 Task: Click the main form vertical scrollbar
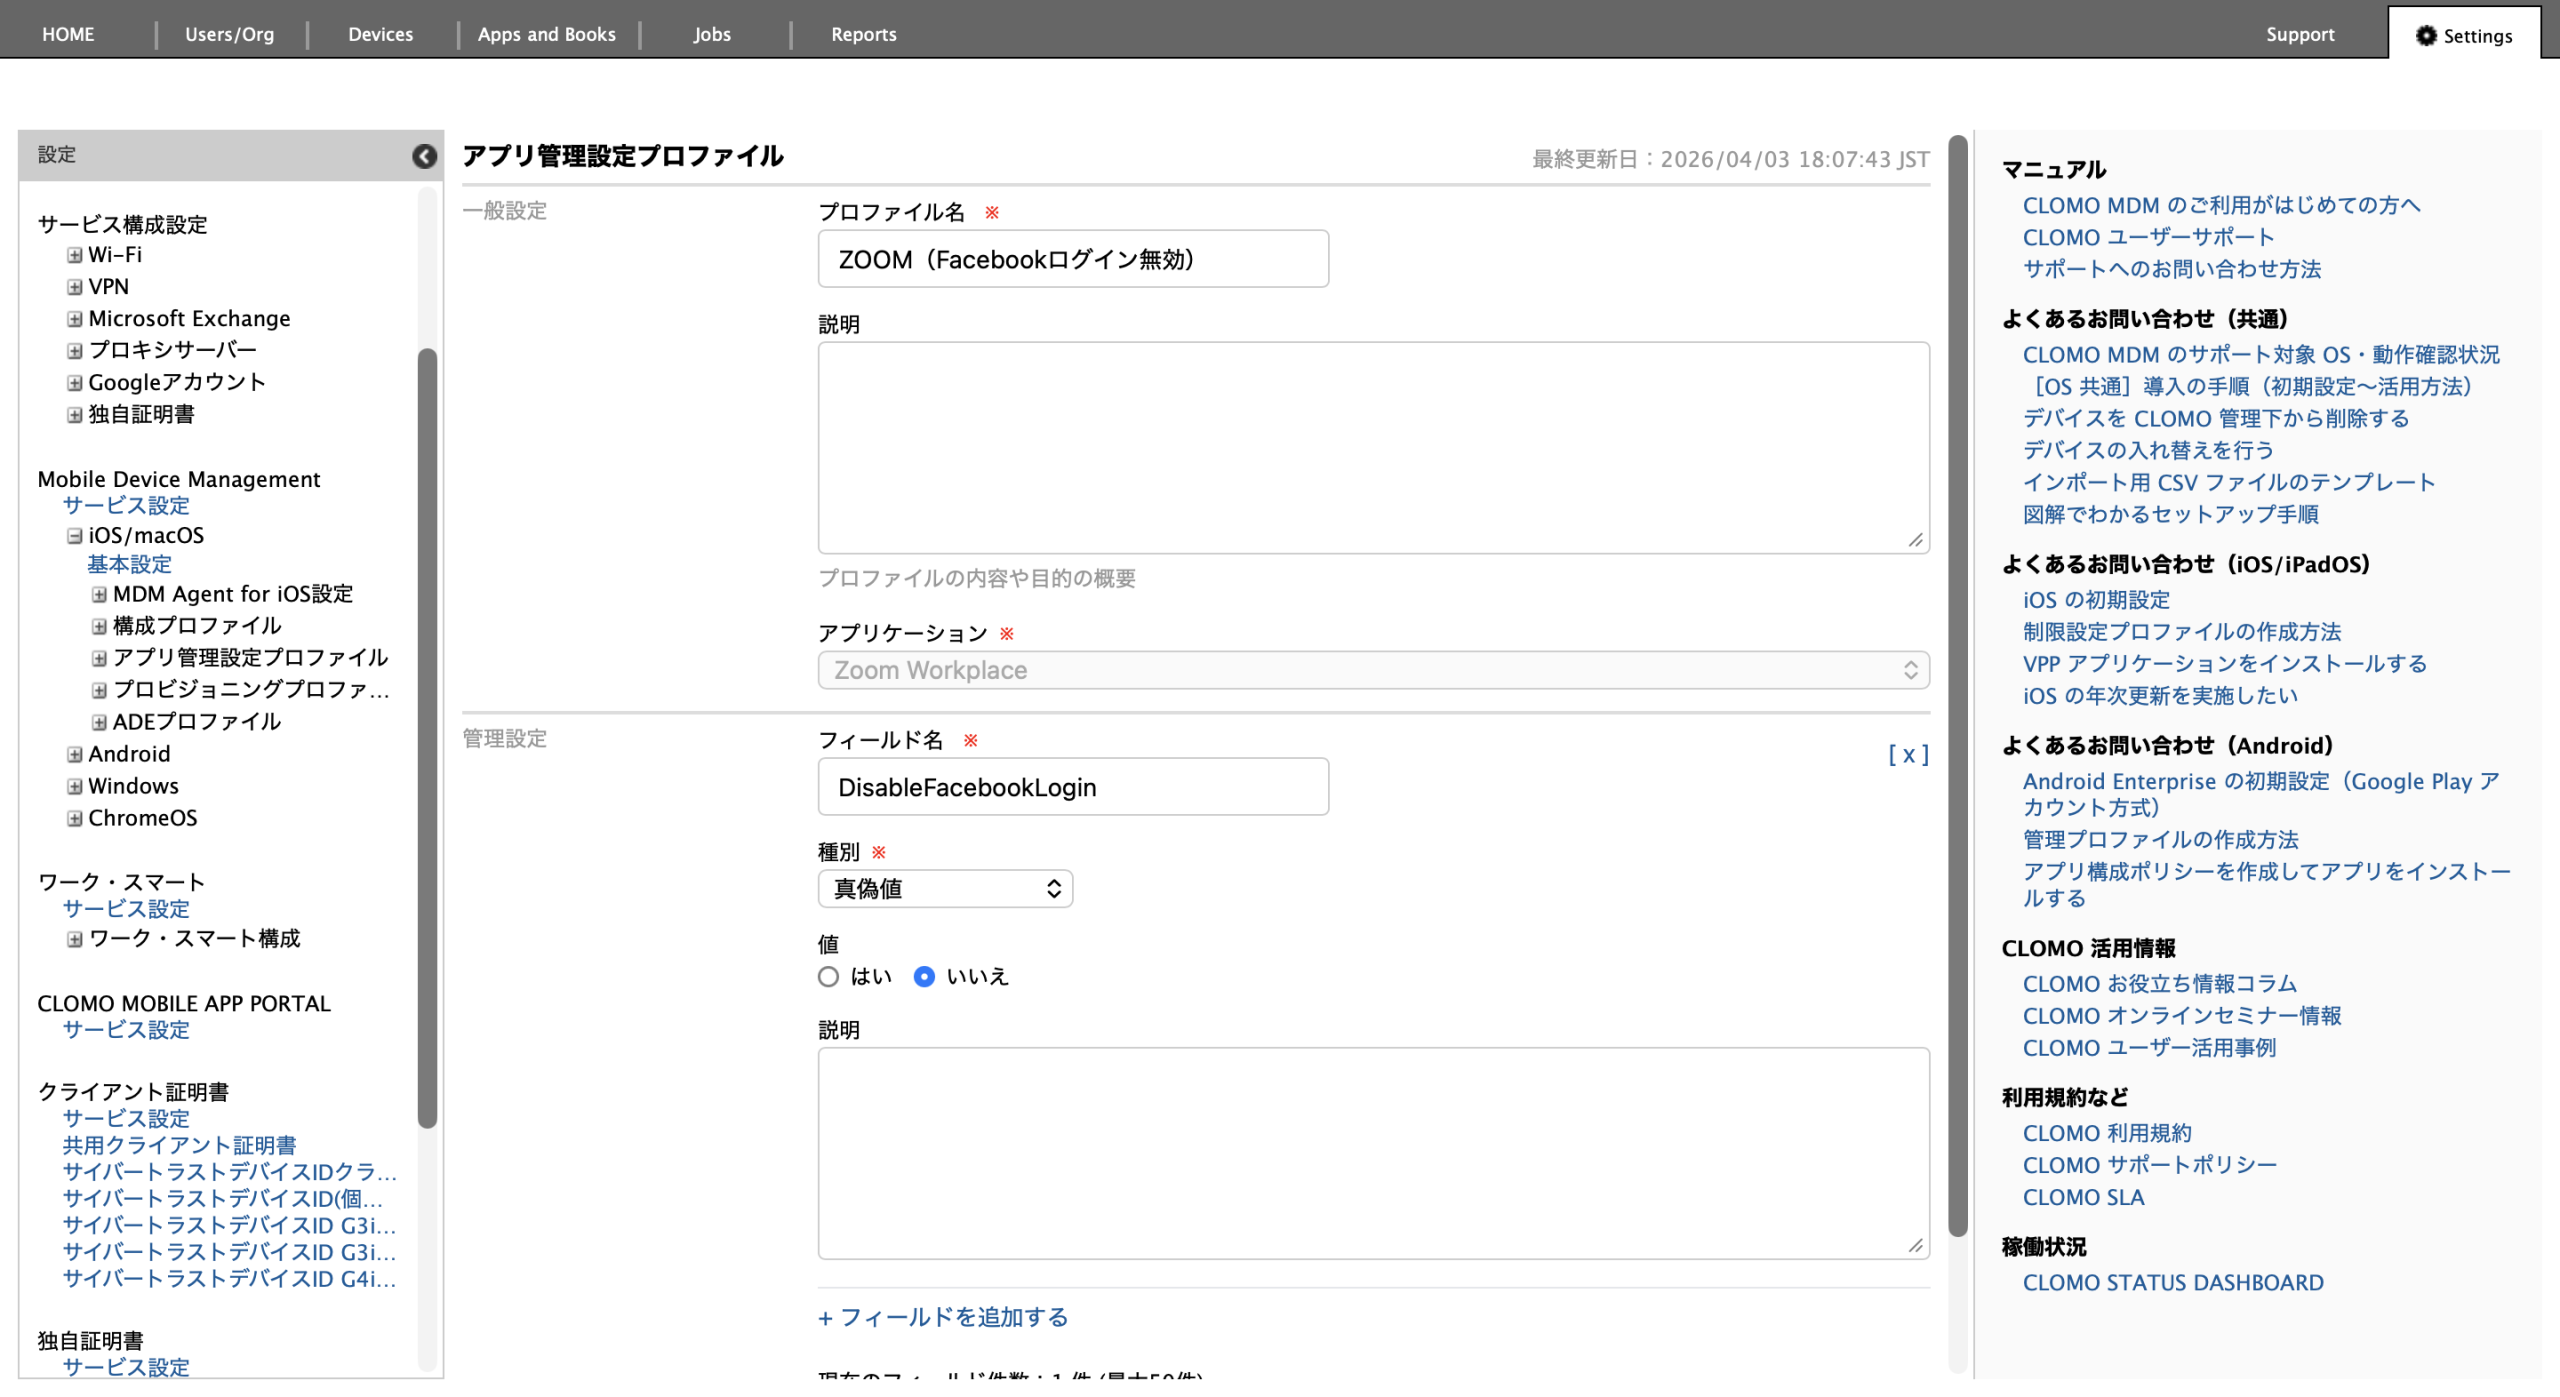1957,686
